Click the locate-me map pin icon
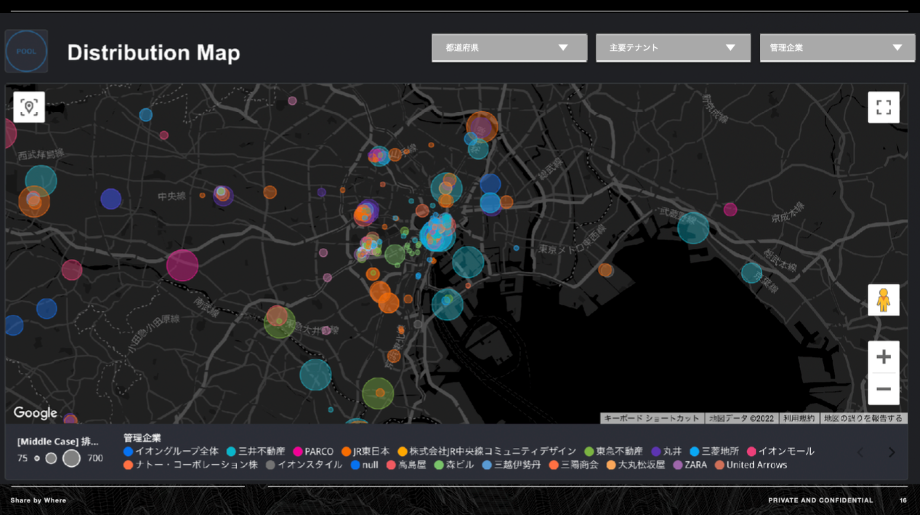Viewport: 920px width, 515px height. tap(29, 107)
